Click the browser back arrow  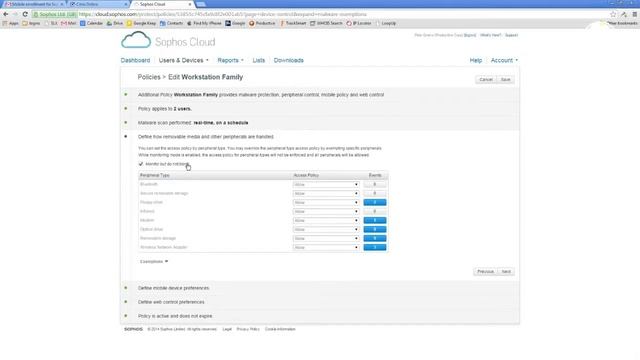tap(6, 14)
